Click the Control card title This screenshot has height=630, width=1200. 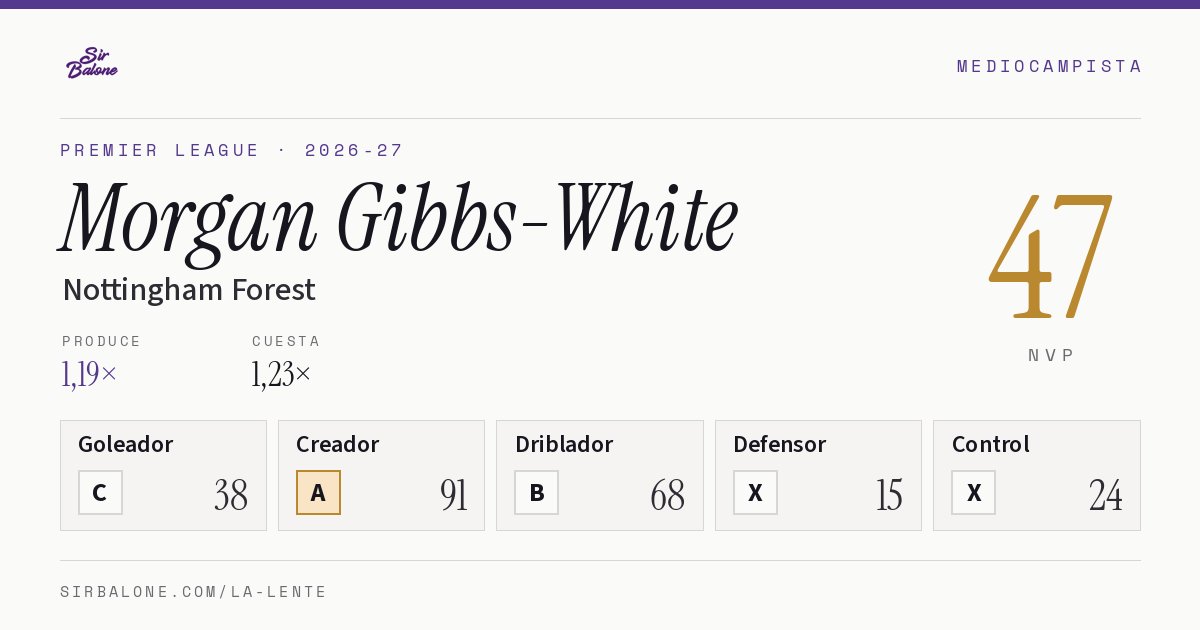tap(991, 444)
